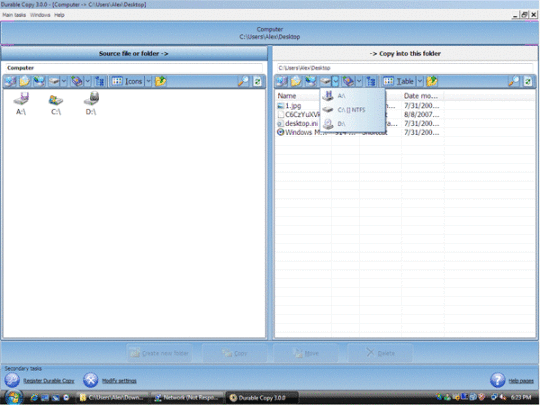Click Table view button in destination toolbar
Viewport: 540px width, 405px height.
pyautogui.click(x=399, y=81)
